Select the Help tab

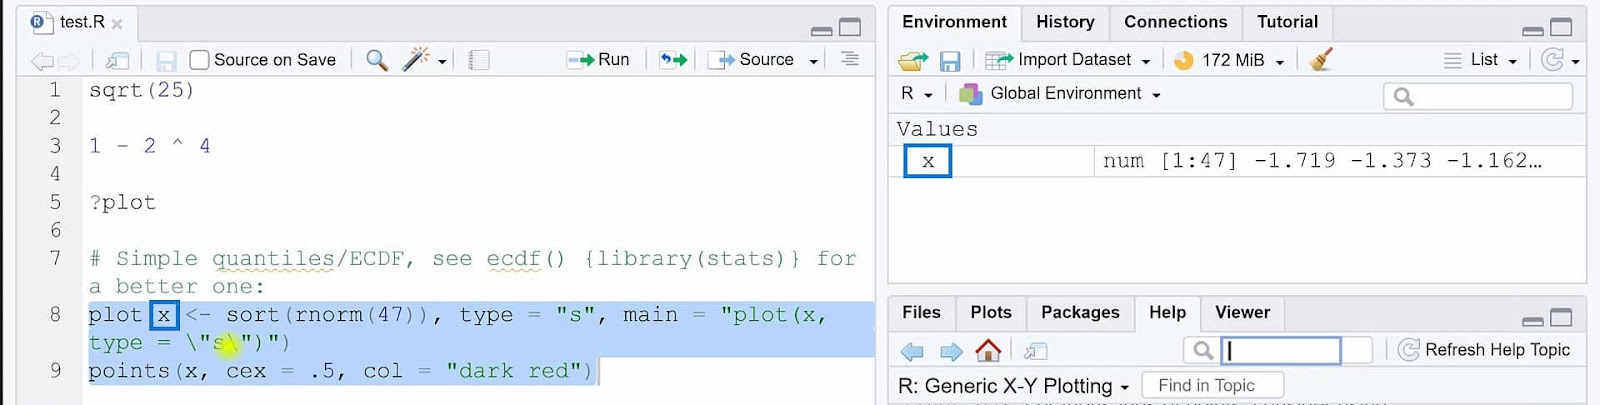coord(1167,313)
